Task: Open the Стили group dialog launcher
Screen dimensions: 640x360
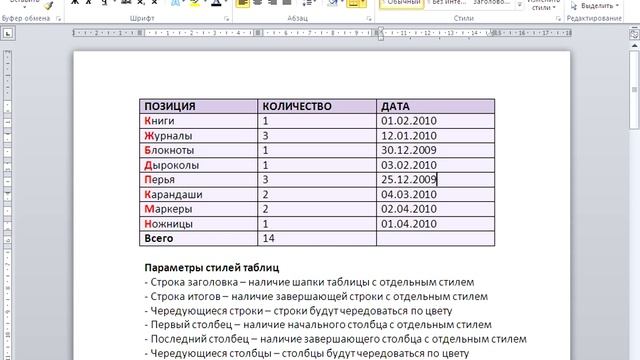Action: [558, 18]
